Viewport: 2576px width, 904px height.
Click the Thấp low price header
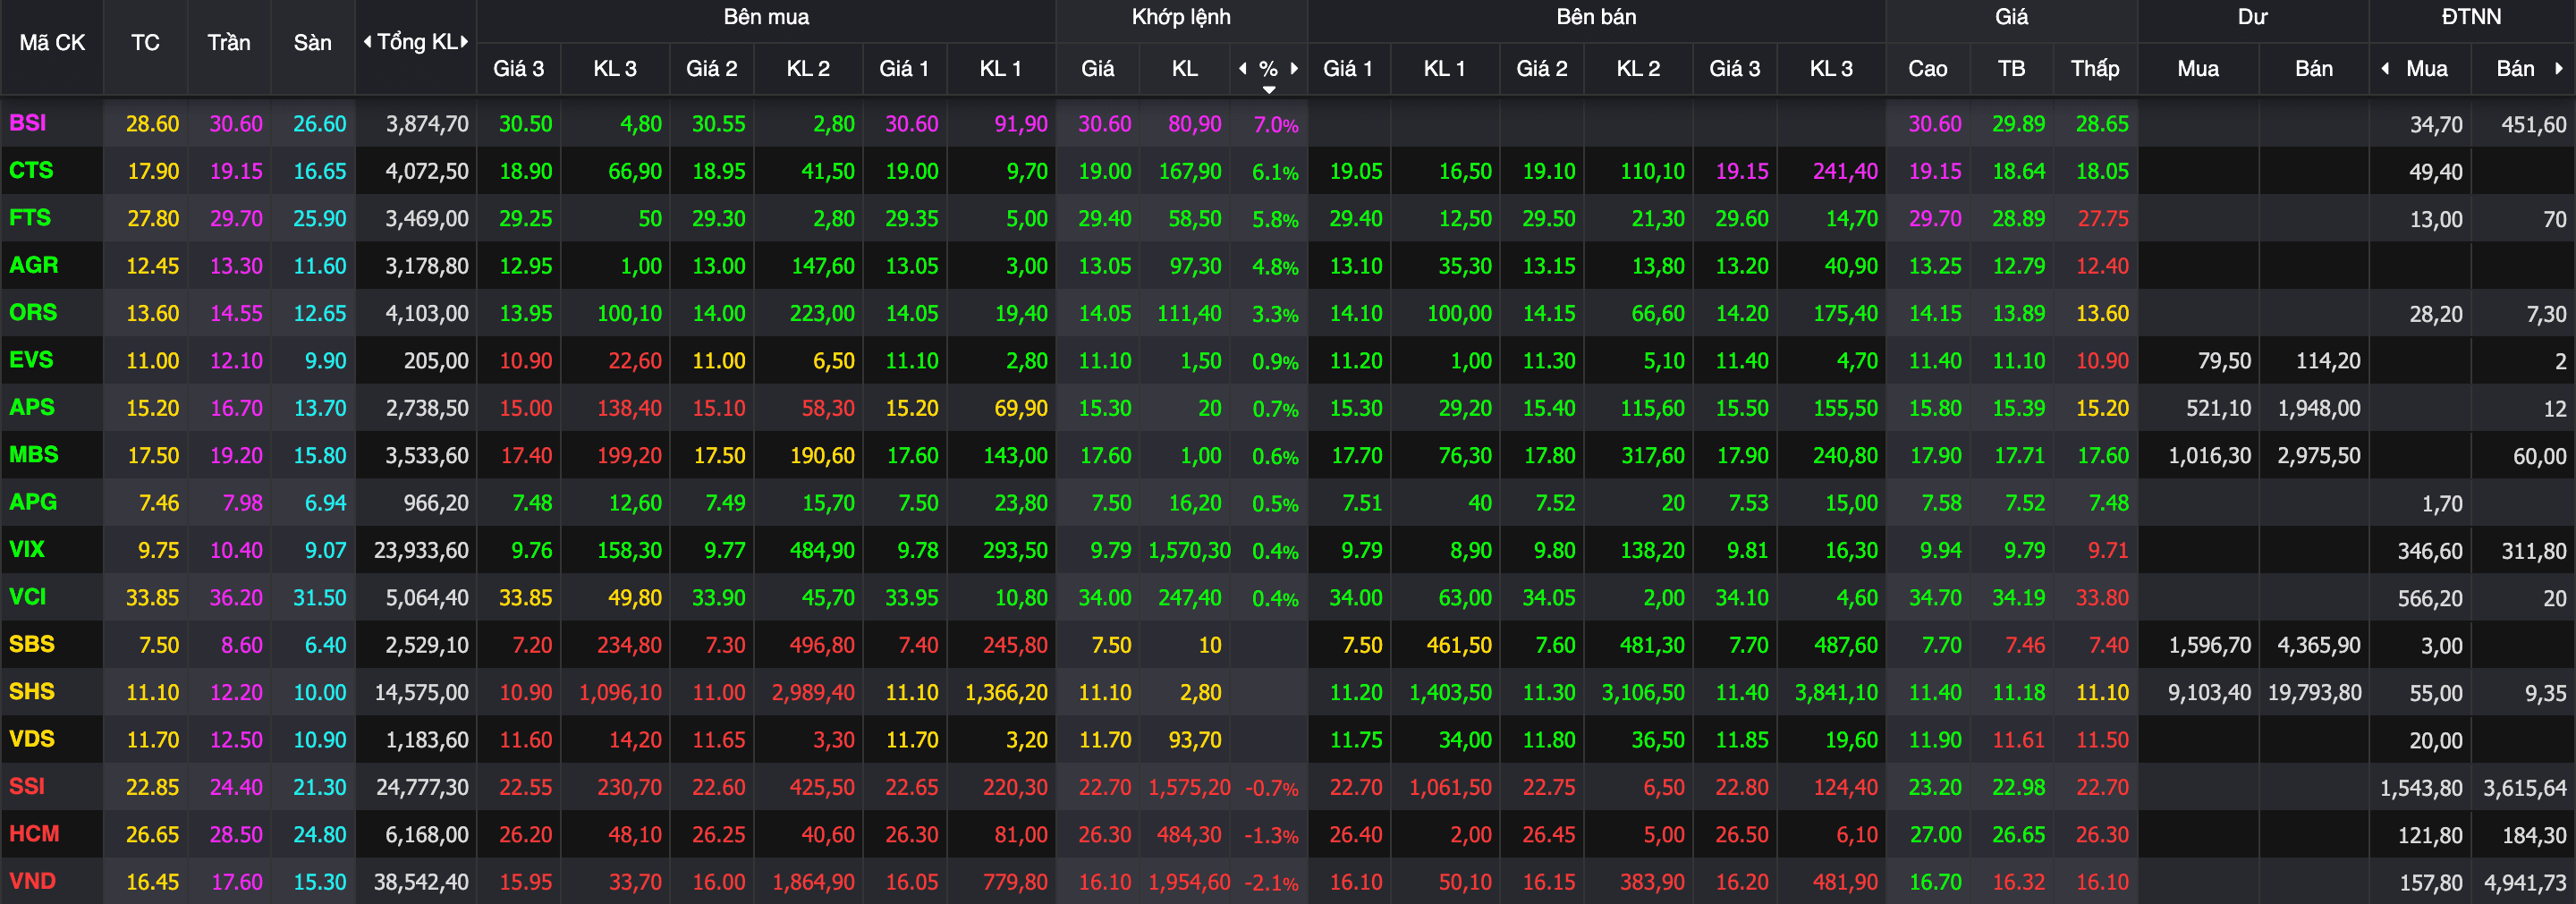tap(2095, 68)
